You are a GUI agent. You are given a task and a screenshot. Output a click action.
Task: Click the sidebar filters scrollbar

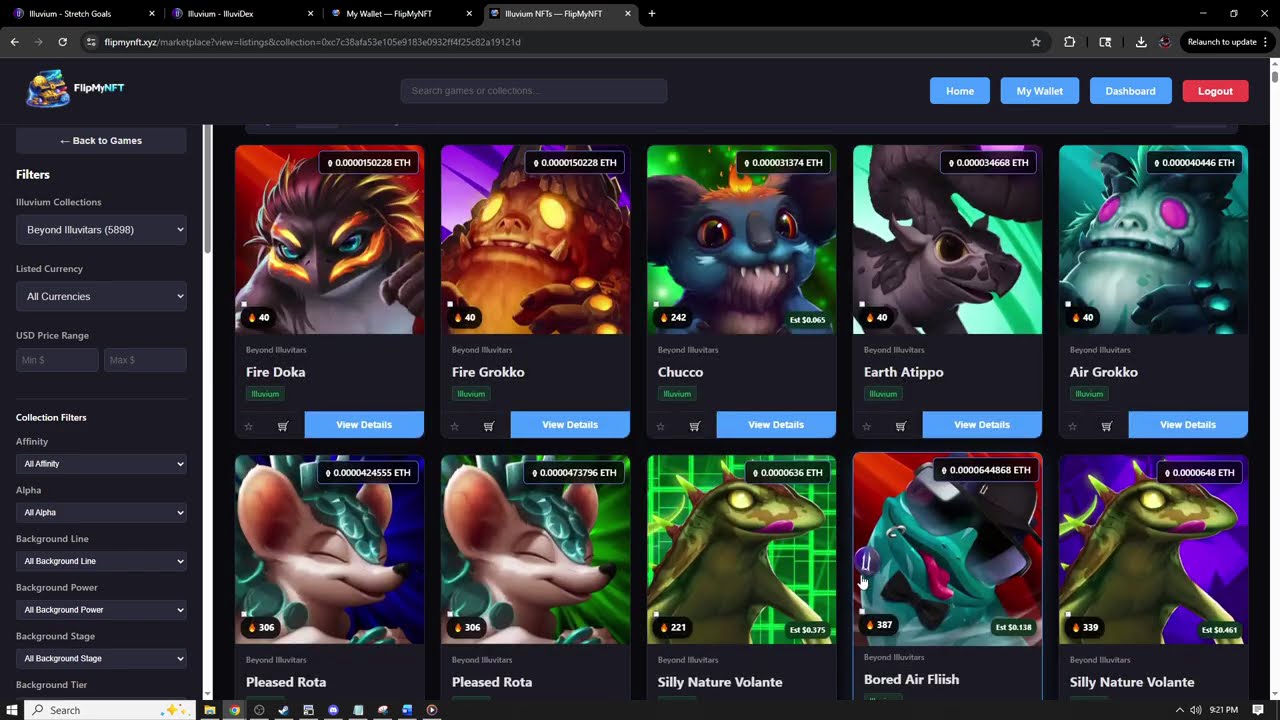pos(208,190)
